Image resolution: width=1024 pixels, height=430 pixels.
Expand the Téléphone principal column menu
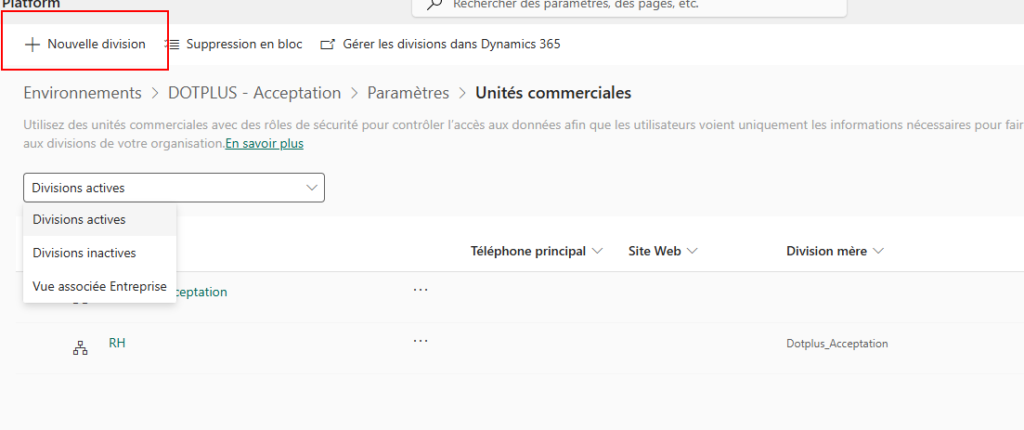click(598, 251)
